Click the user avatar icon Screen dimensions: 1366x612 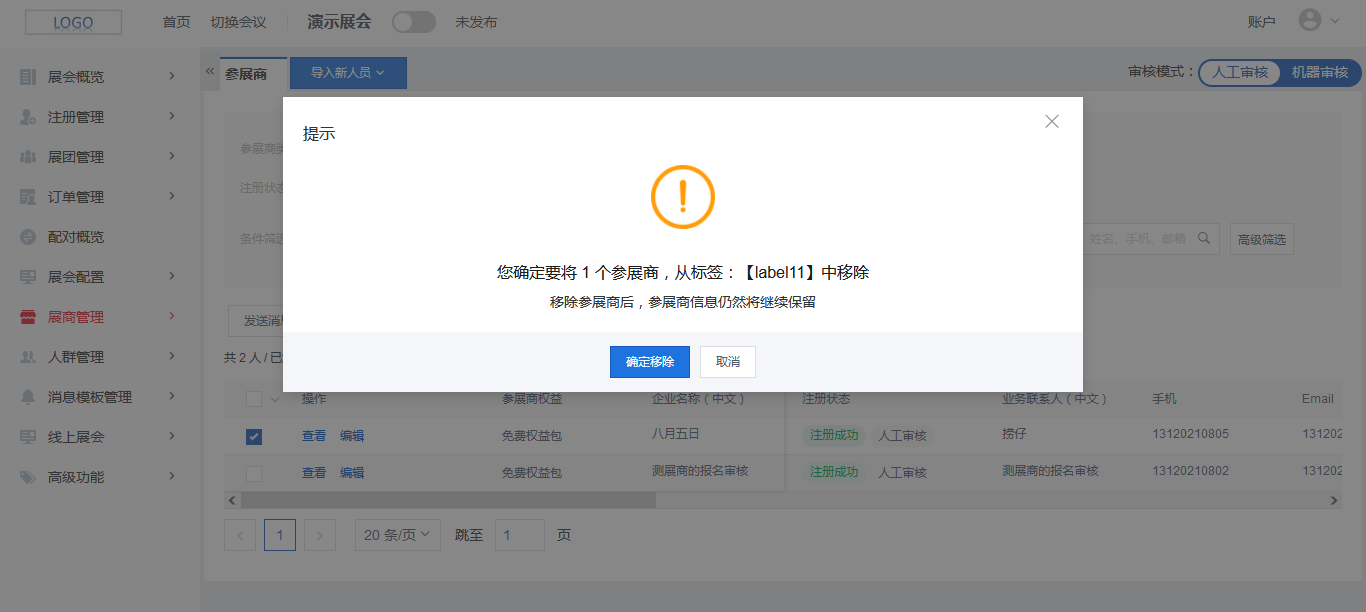[1309, 20]
